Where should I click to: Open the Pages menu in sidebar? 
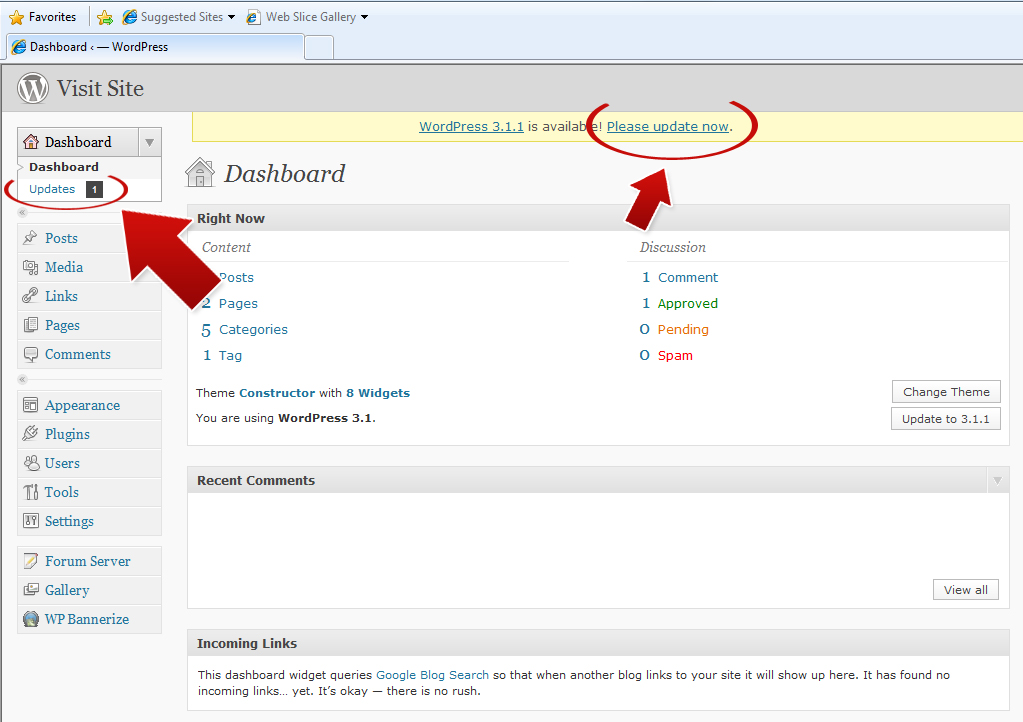click(63, 325)
